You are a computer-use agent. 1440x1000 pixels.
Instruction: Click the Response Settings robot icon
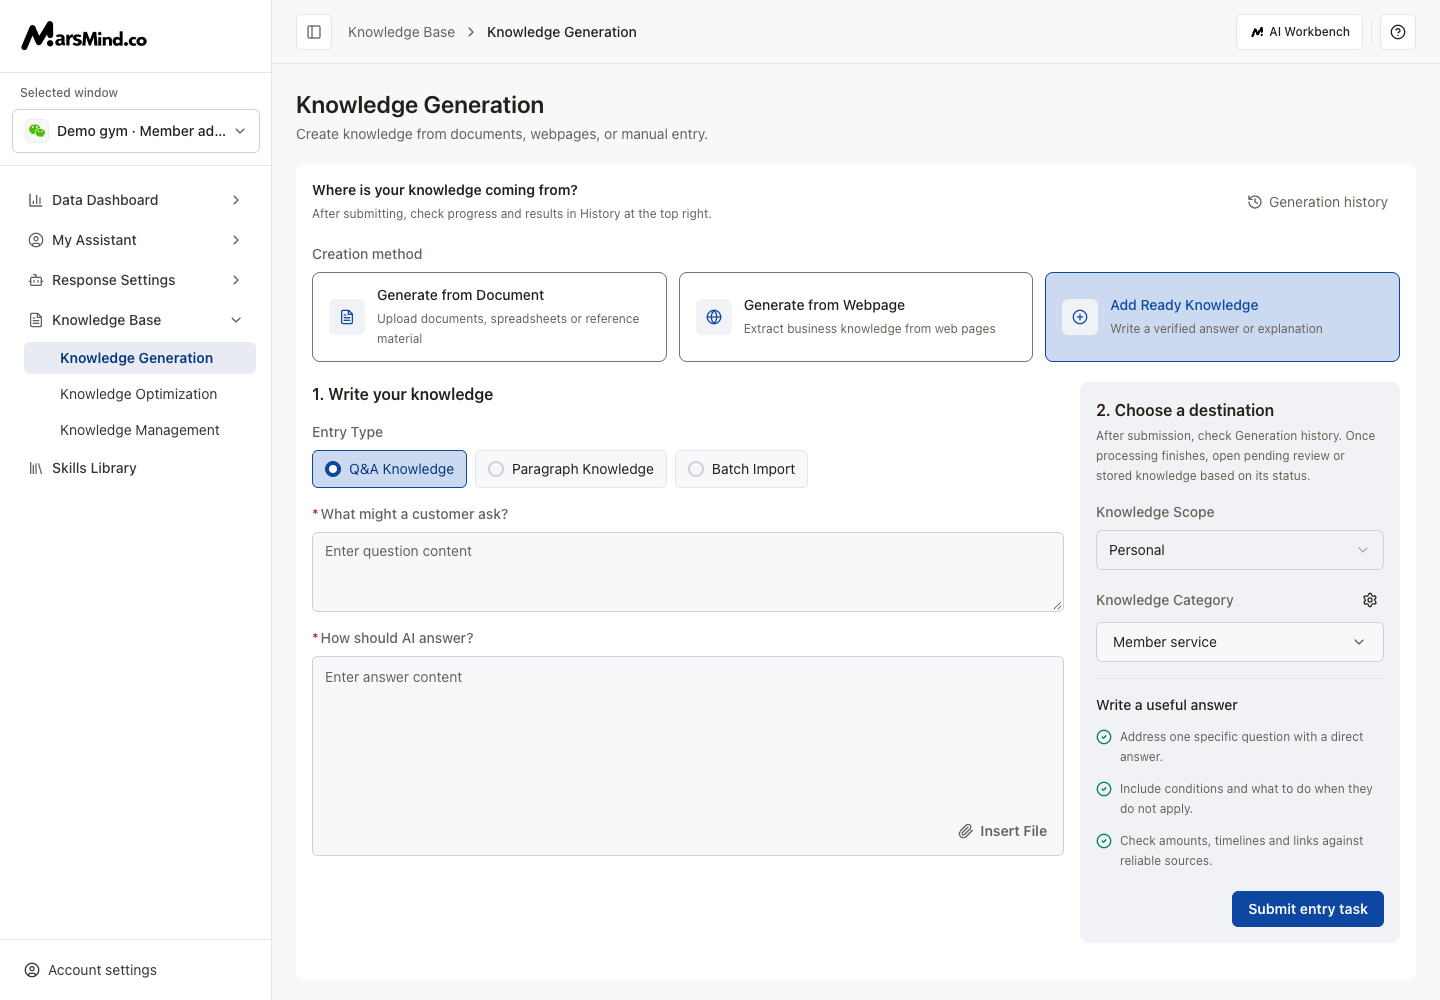click(36, 280)
